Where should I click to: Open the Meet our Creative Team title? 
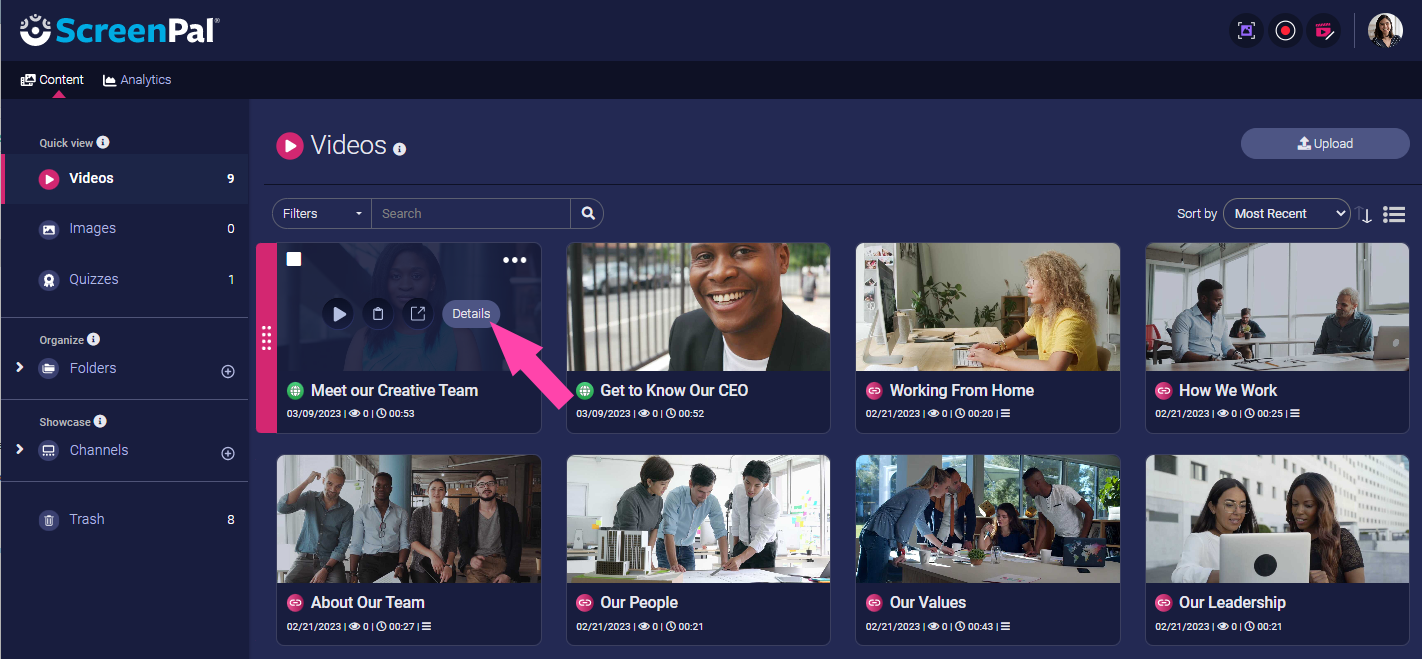pyautogui.click(x=394, y=391)
